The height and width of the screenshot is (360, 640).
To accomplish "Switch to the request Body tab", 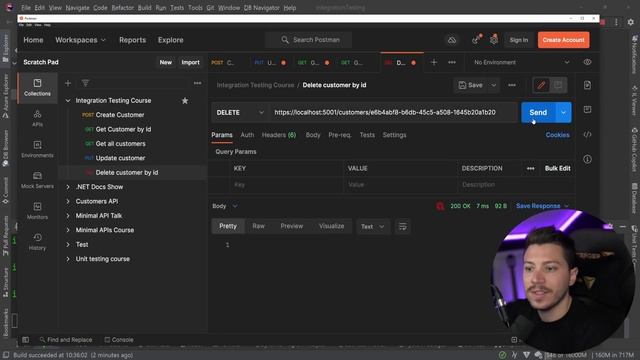I will tap(313, 135).
